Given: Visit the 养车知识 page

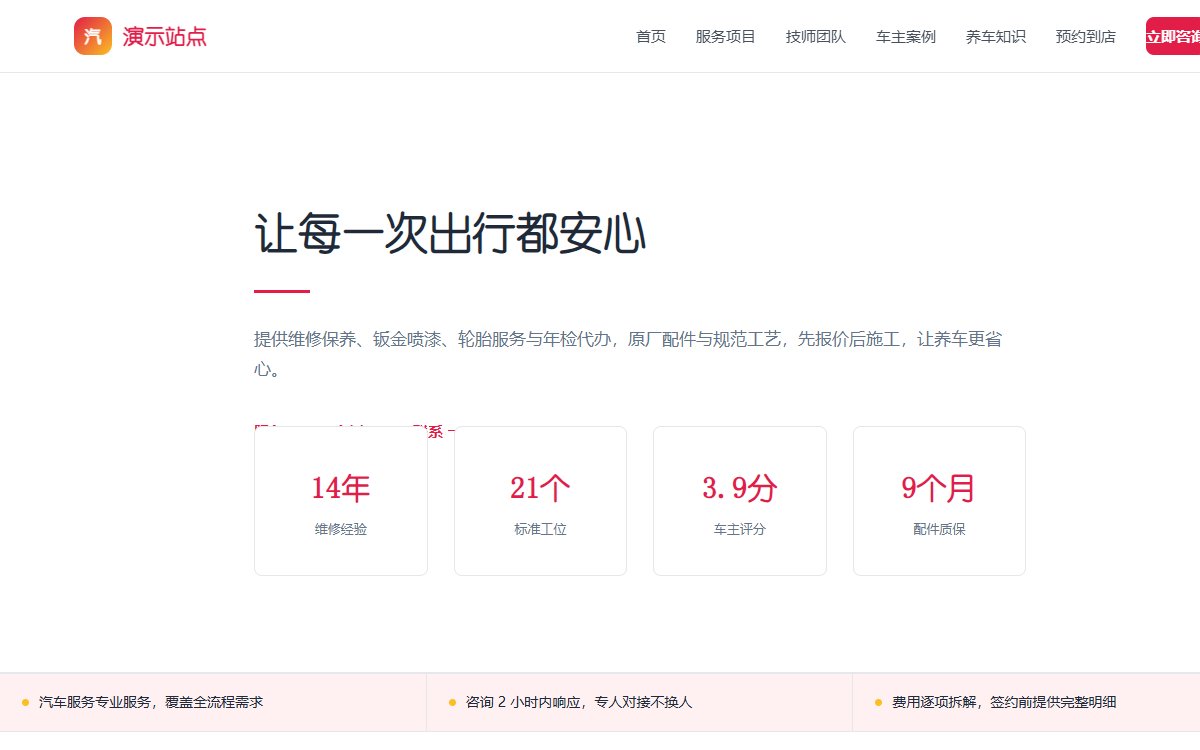Looking at the screenshot, I should [996, 37].
